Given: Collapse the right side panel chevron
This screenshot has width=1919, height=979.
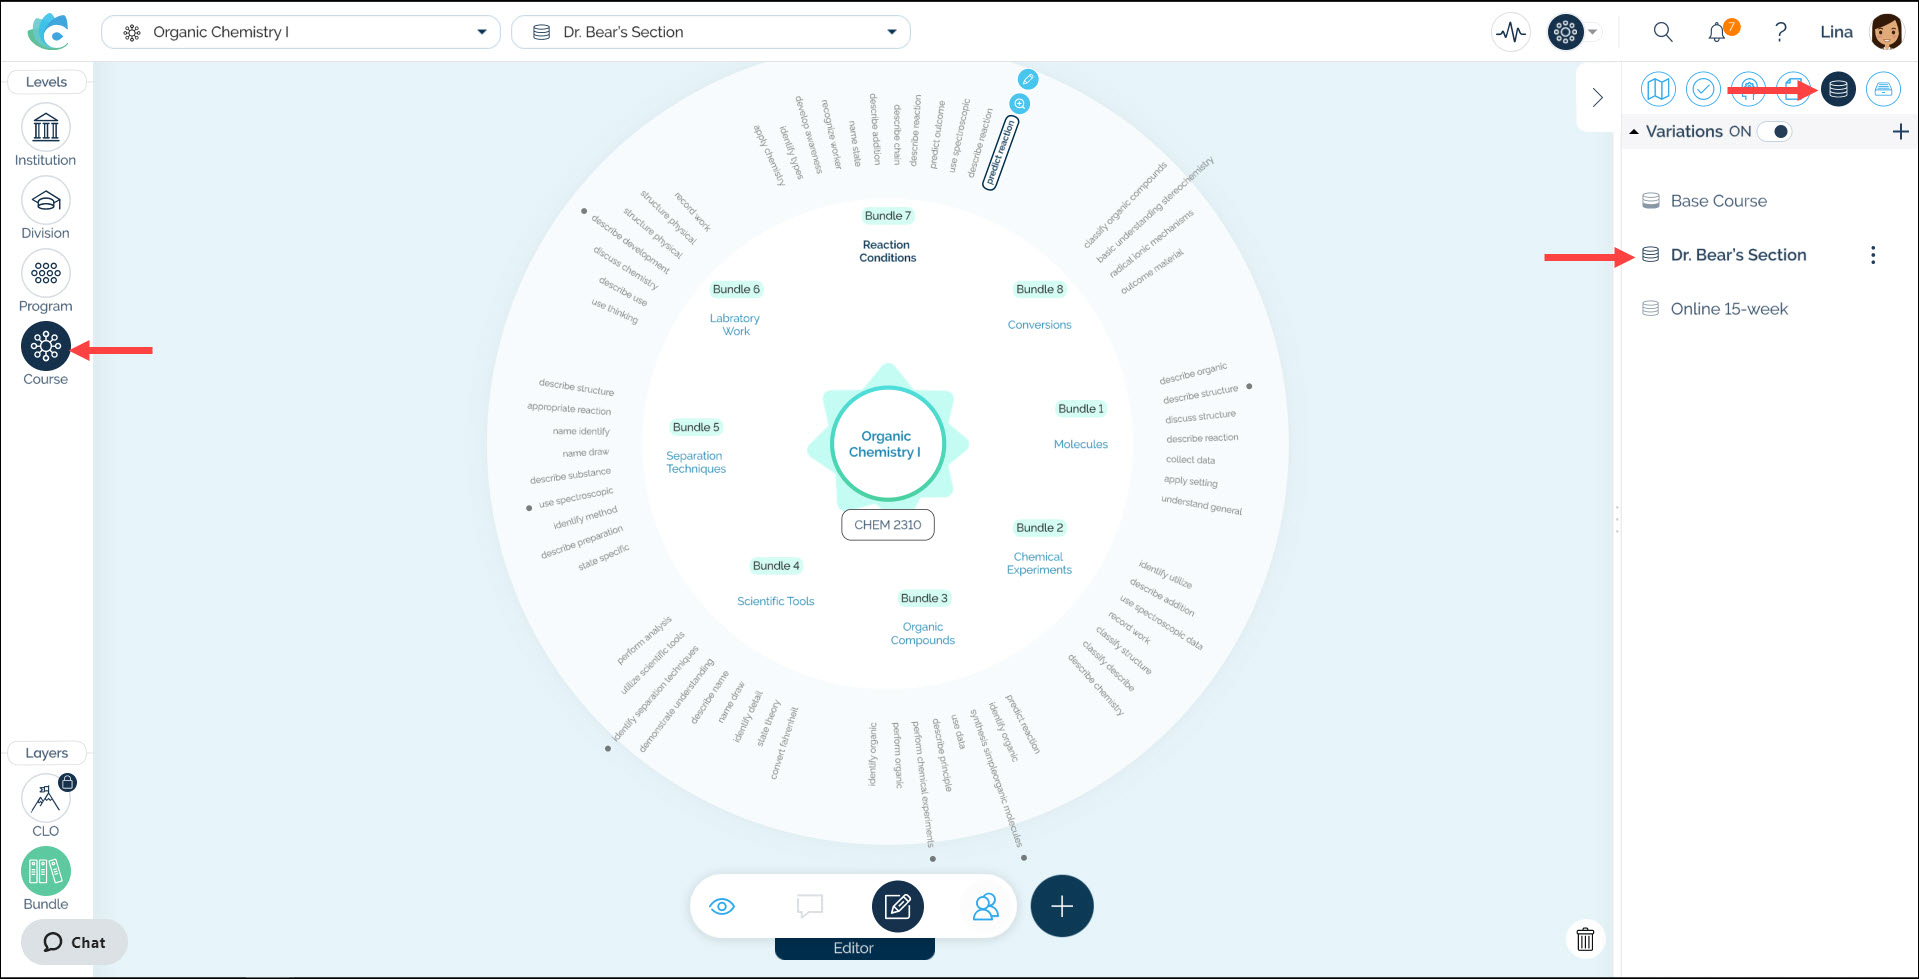Looking at the screenshot, I should coord(1597,97).
